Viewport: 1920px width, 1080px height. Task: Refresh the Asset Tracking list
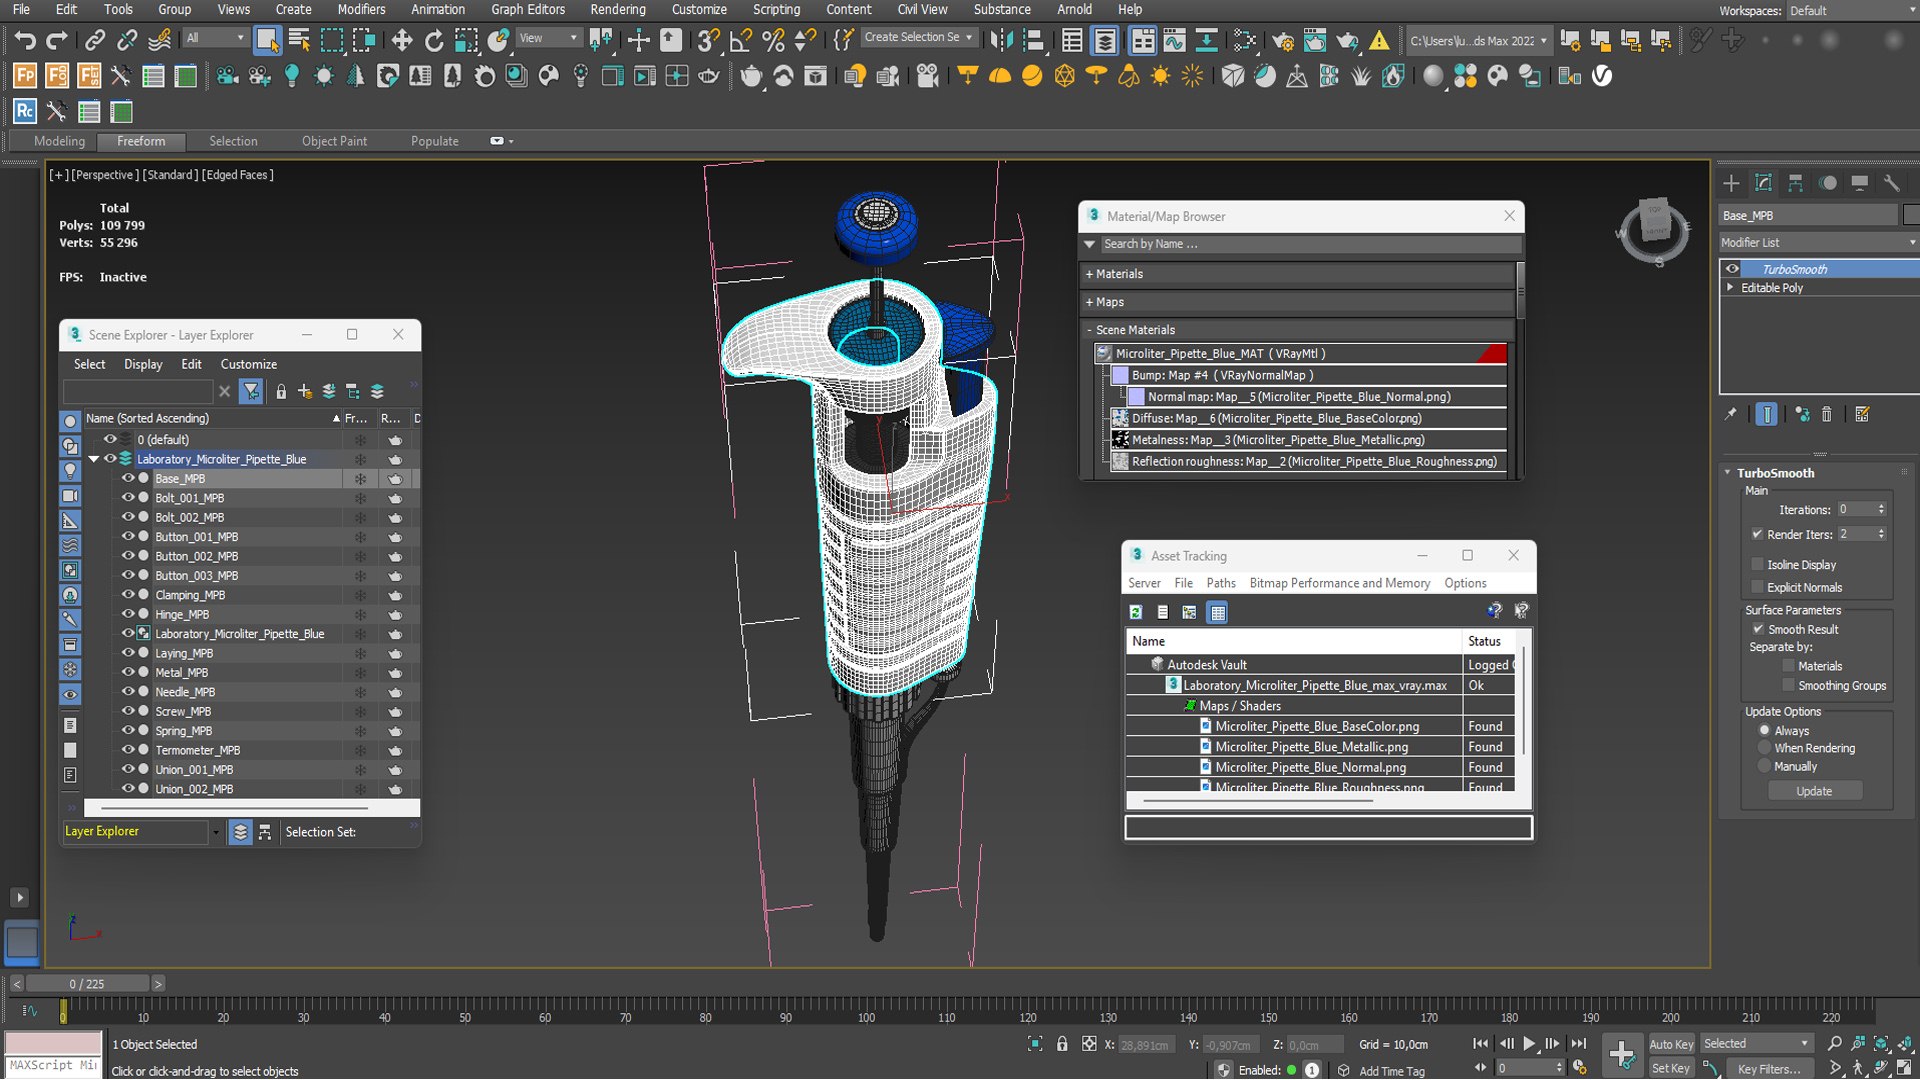click(x=1136, y=612)
